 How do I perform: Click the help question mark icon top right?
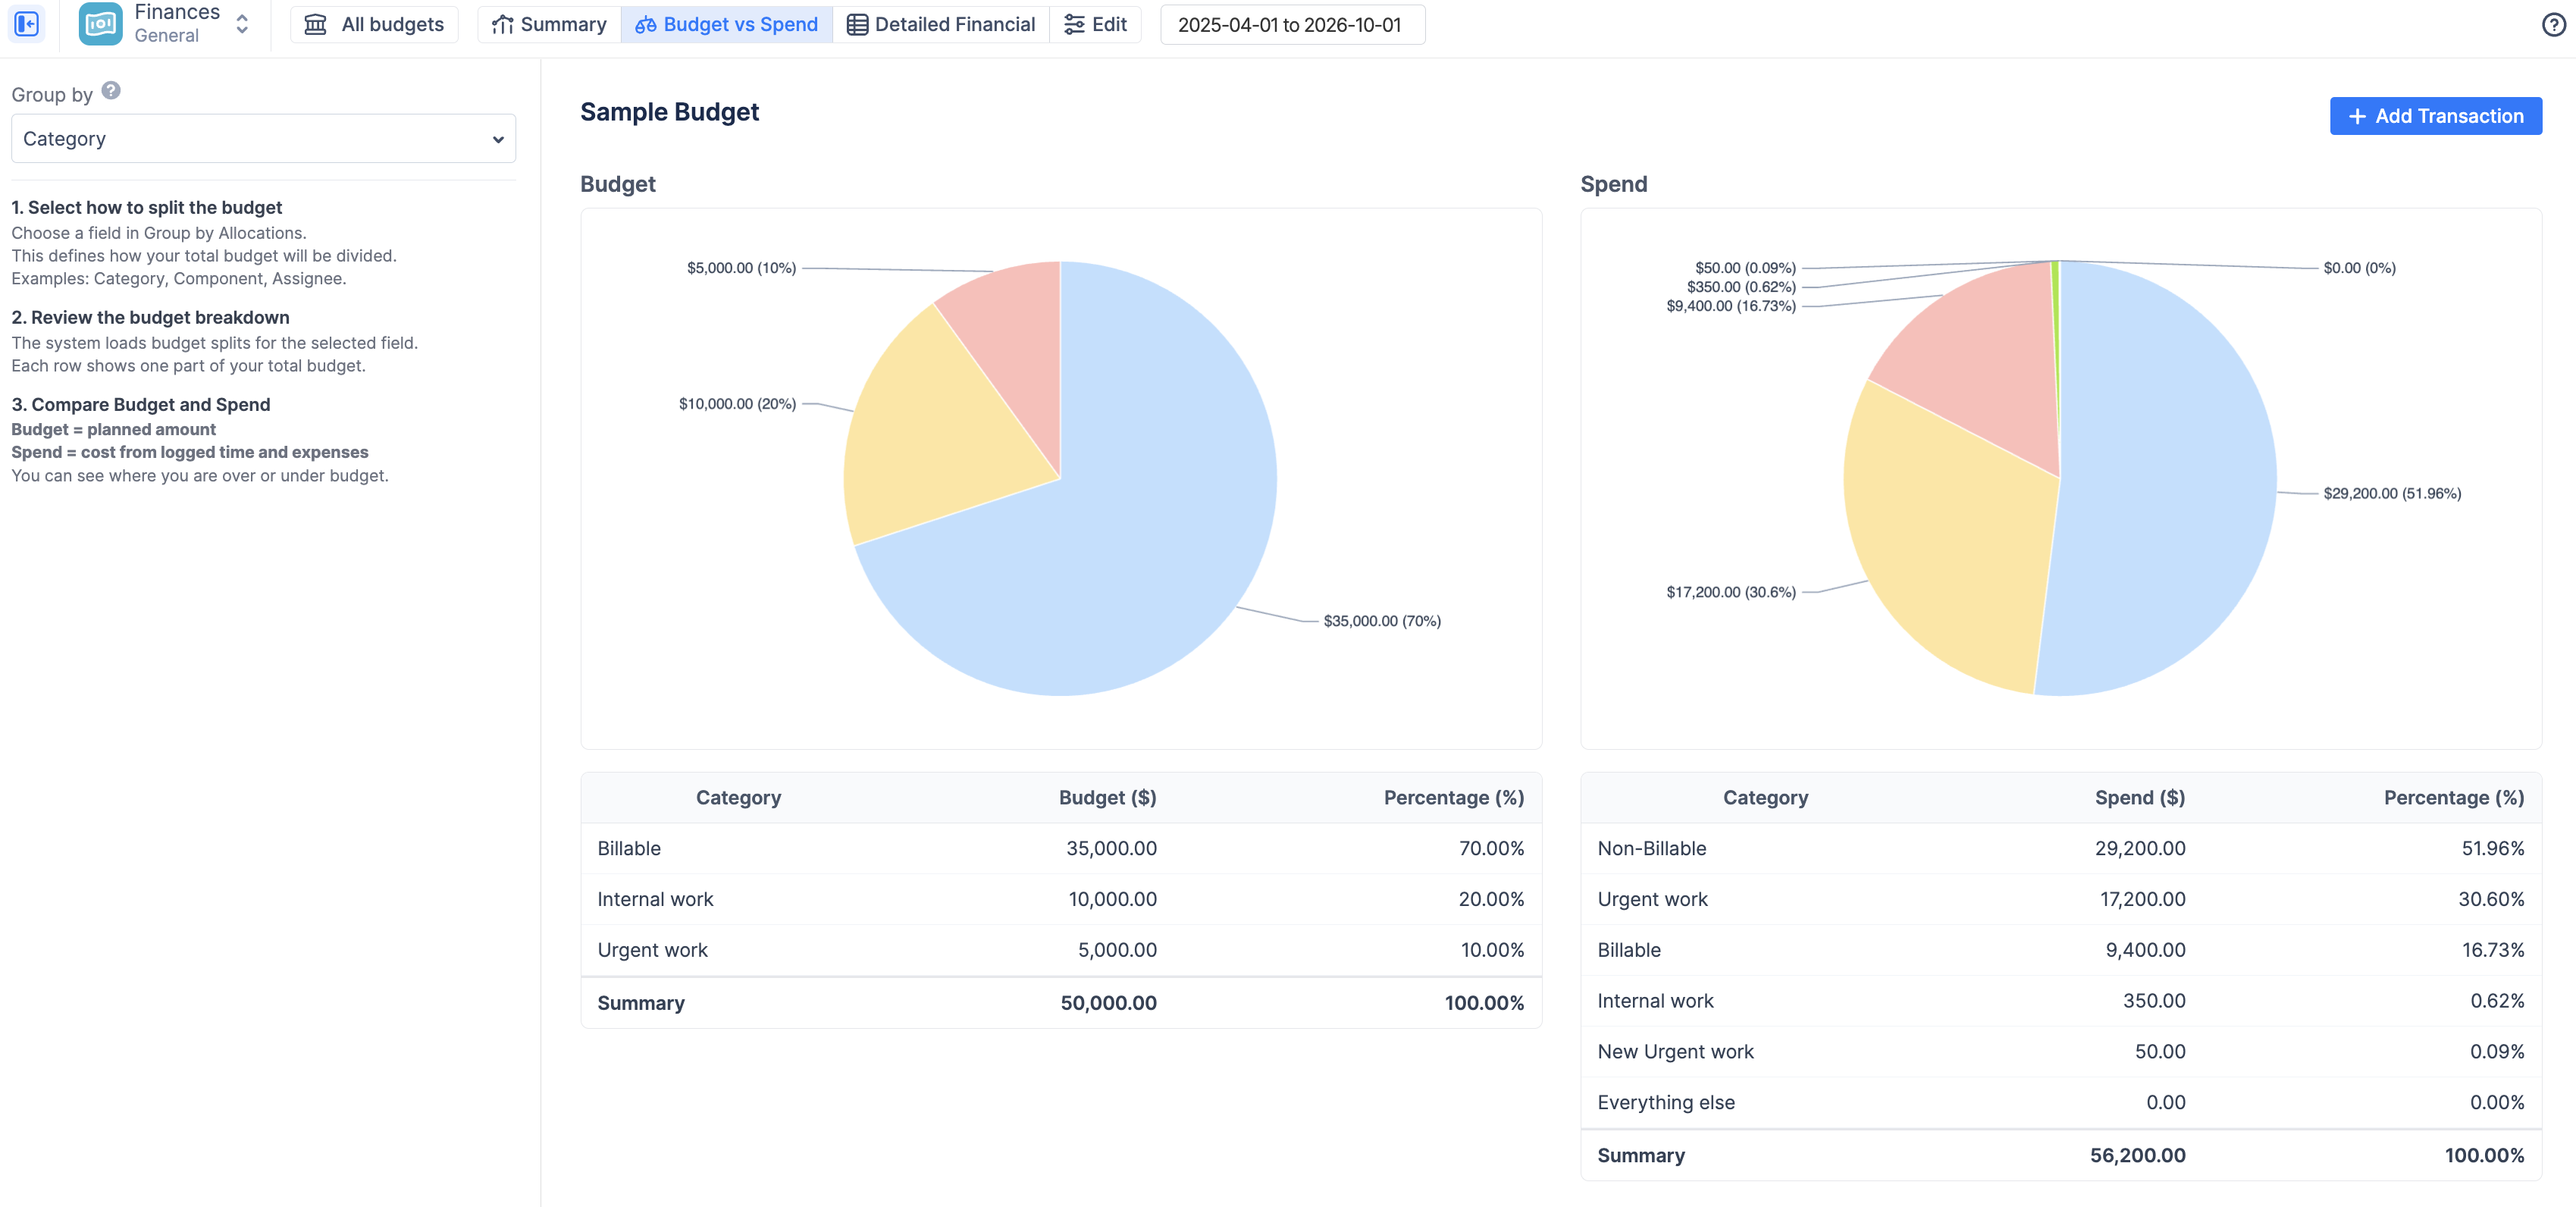click(2553, 24)
